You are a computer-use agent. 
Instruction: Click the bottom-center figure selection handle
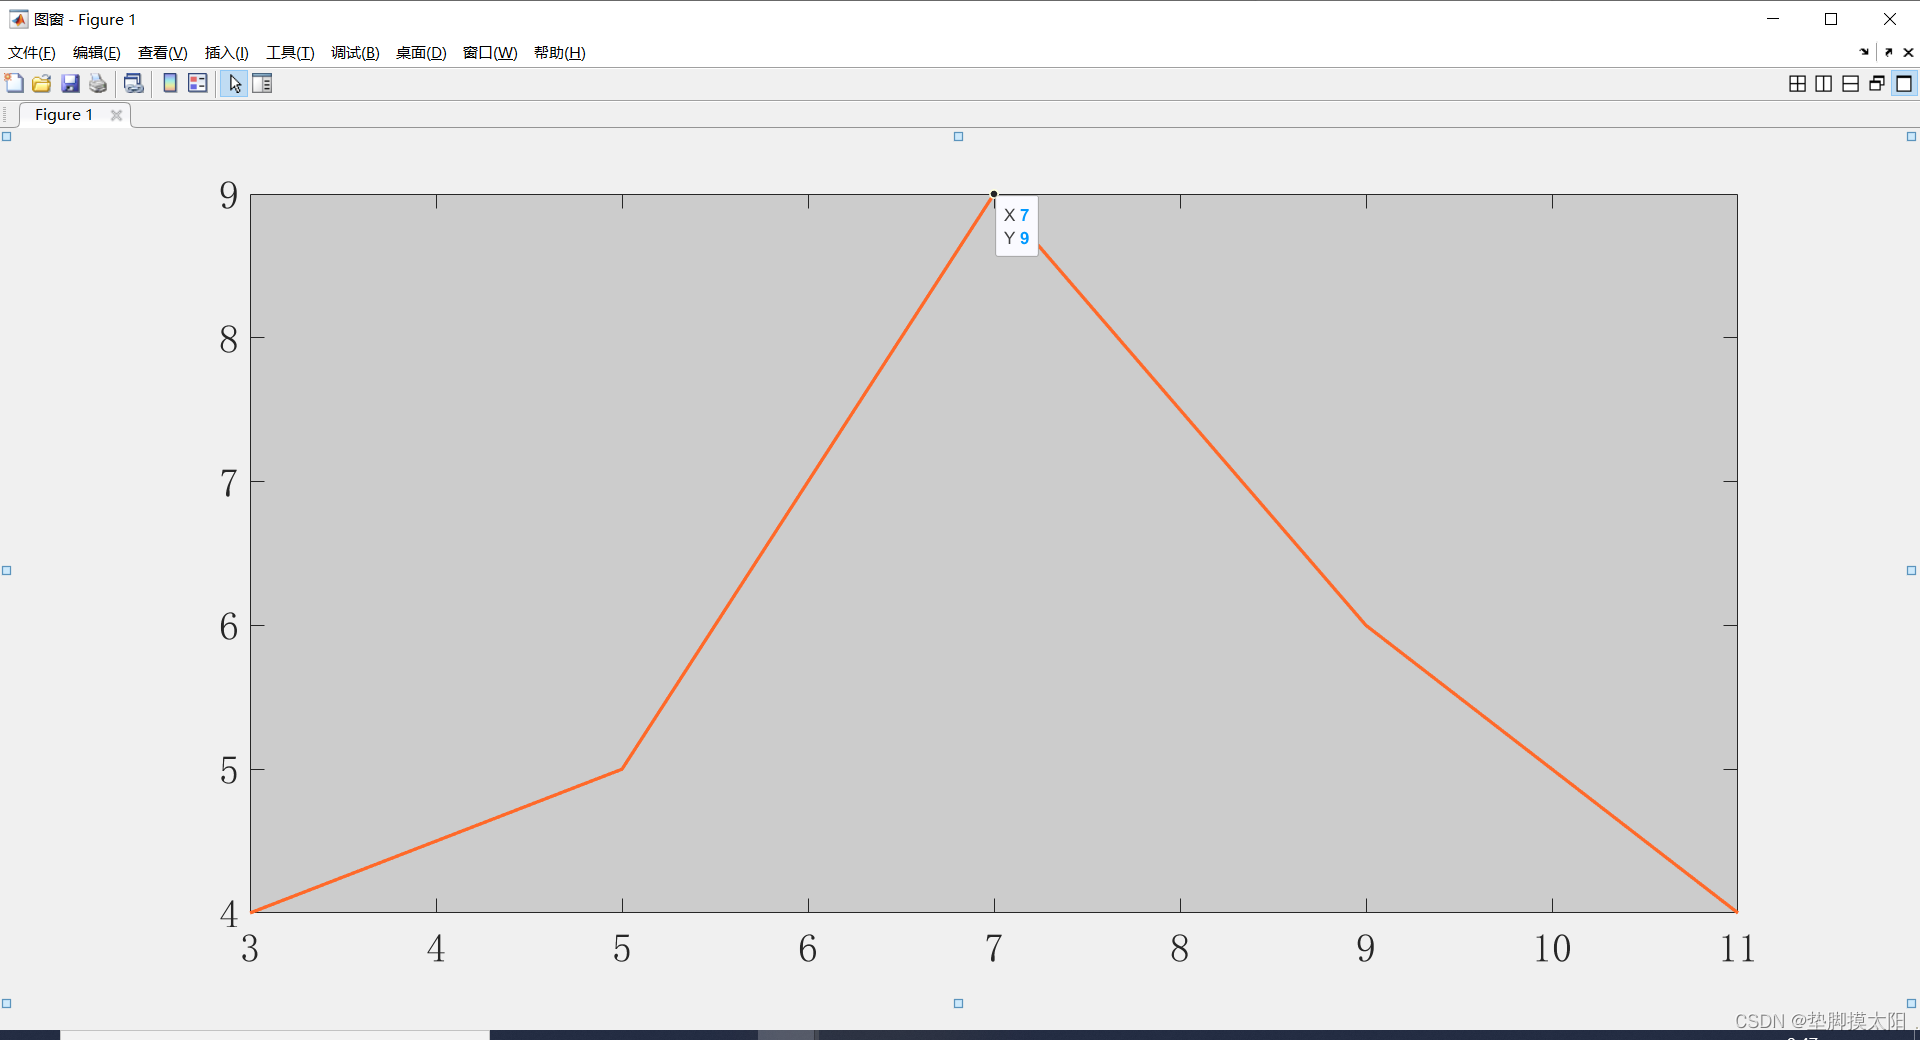click(958, 1003)
